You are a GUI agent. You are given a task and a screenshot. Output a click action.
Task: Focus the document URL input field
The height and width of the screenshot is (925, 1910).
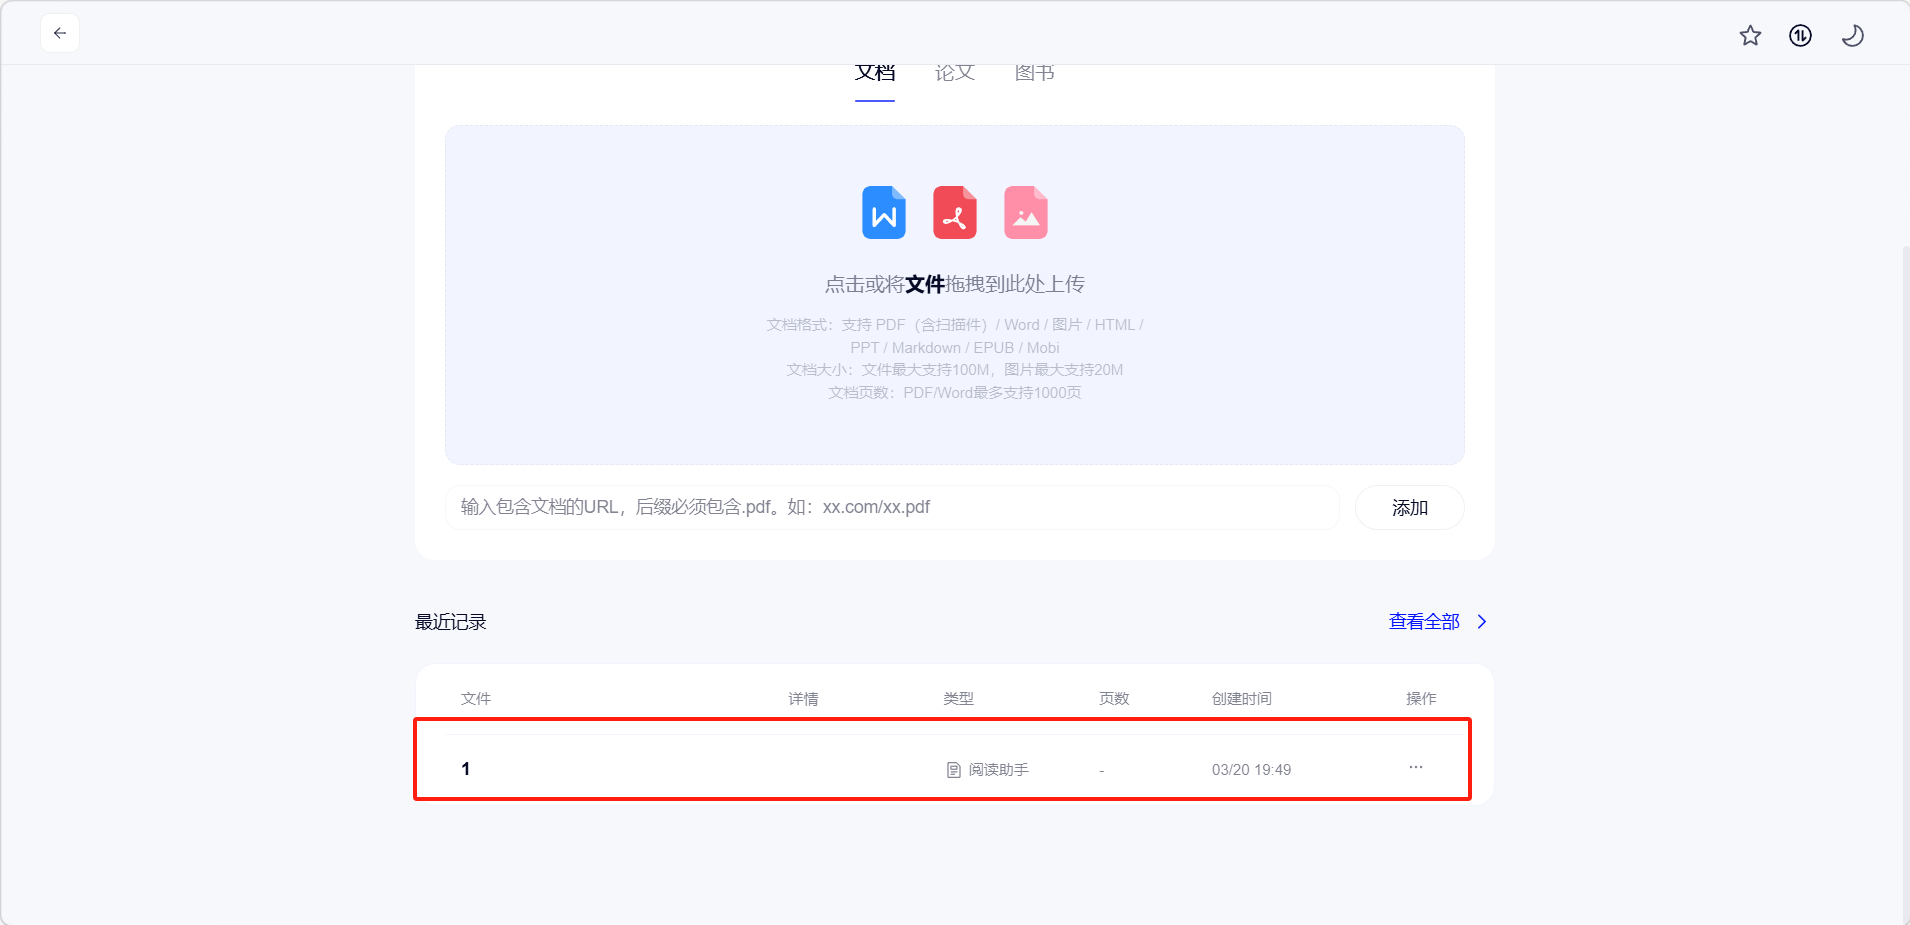coord(892,507)
